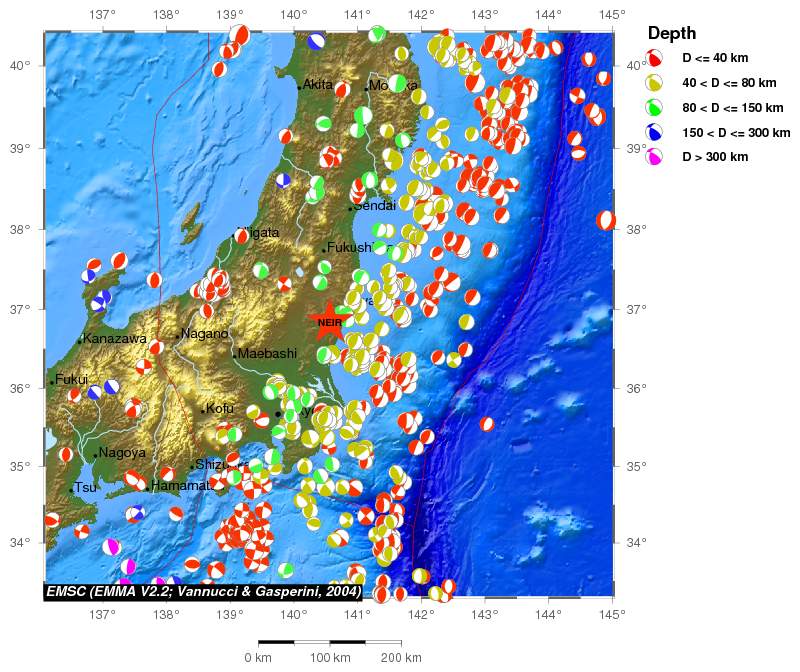The image size is (800, 672).
Task: Click the legend text '40 < D <= 80 km'
Action: point(729,83)
